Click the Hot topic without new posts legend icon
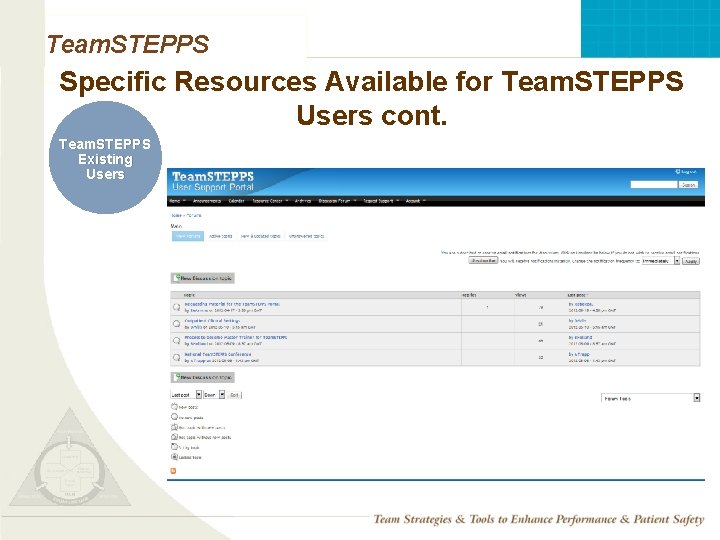This screenshot has height=540, width=720. 174,437
